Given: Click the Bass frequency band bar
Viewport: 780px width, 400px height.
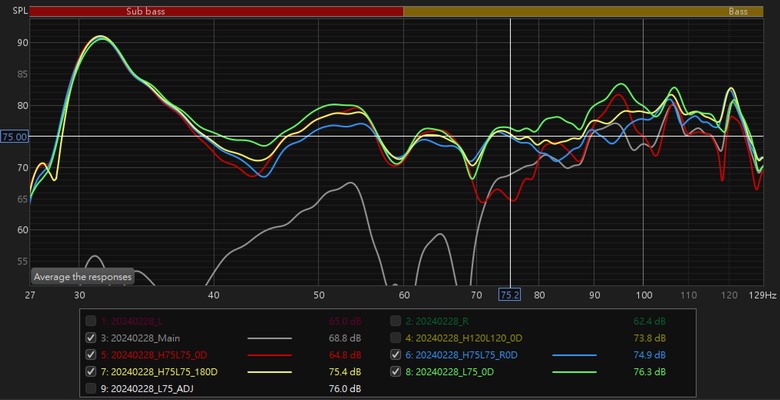Looking at the screenshot, I should pyautogui.click(x=583, y=11).
